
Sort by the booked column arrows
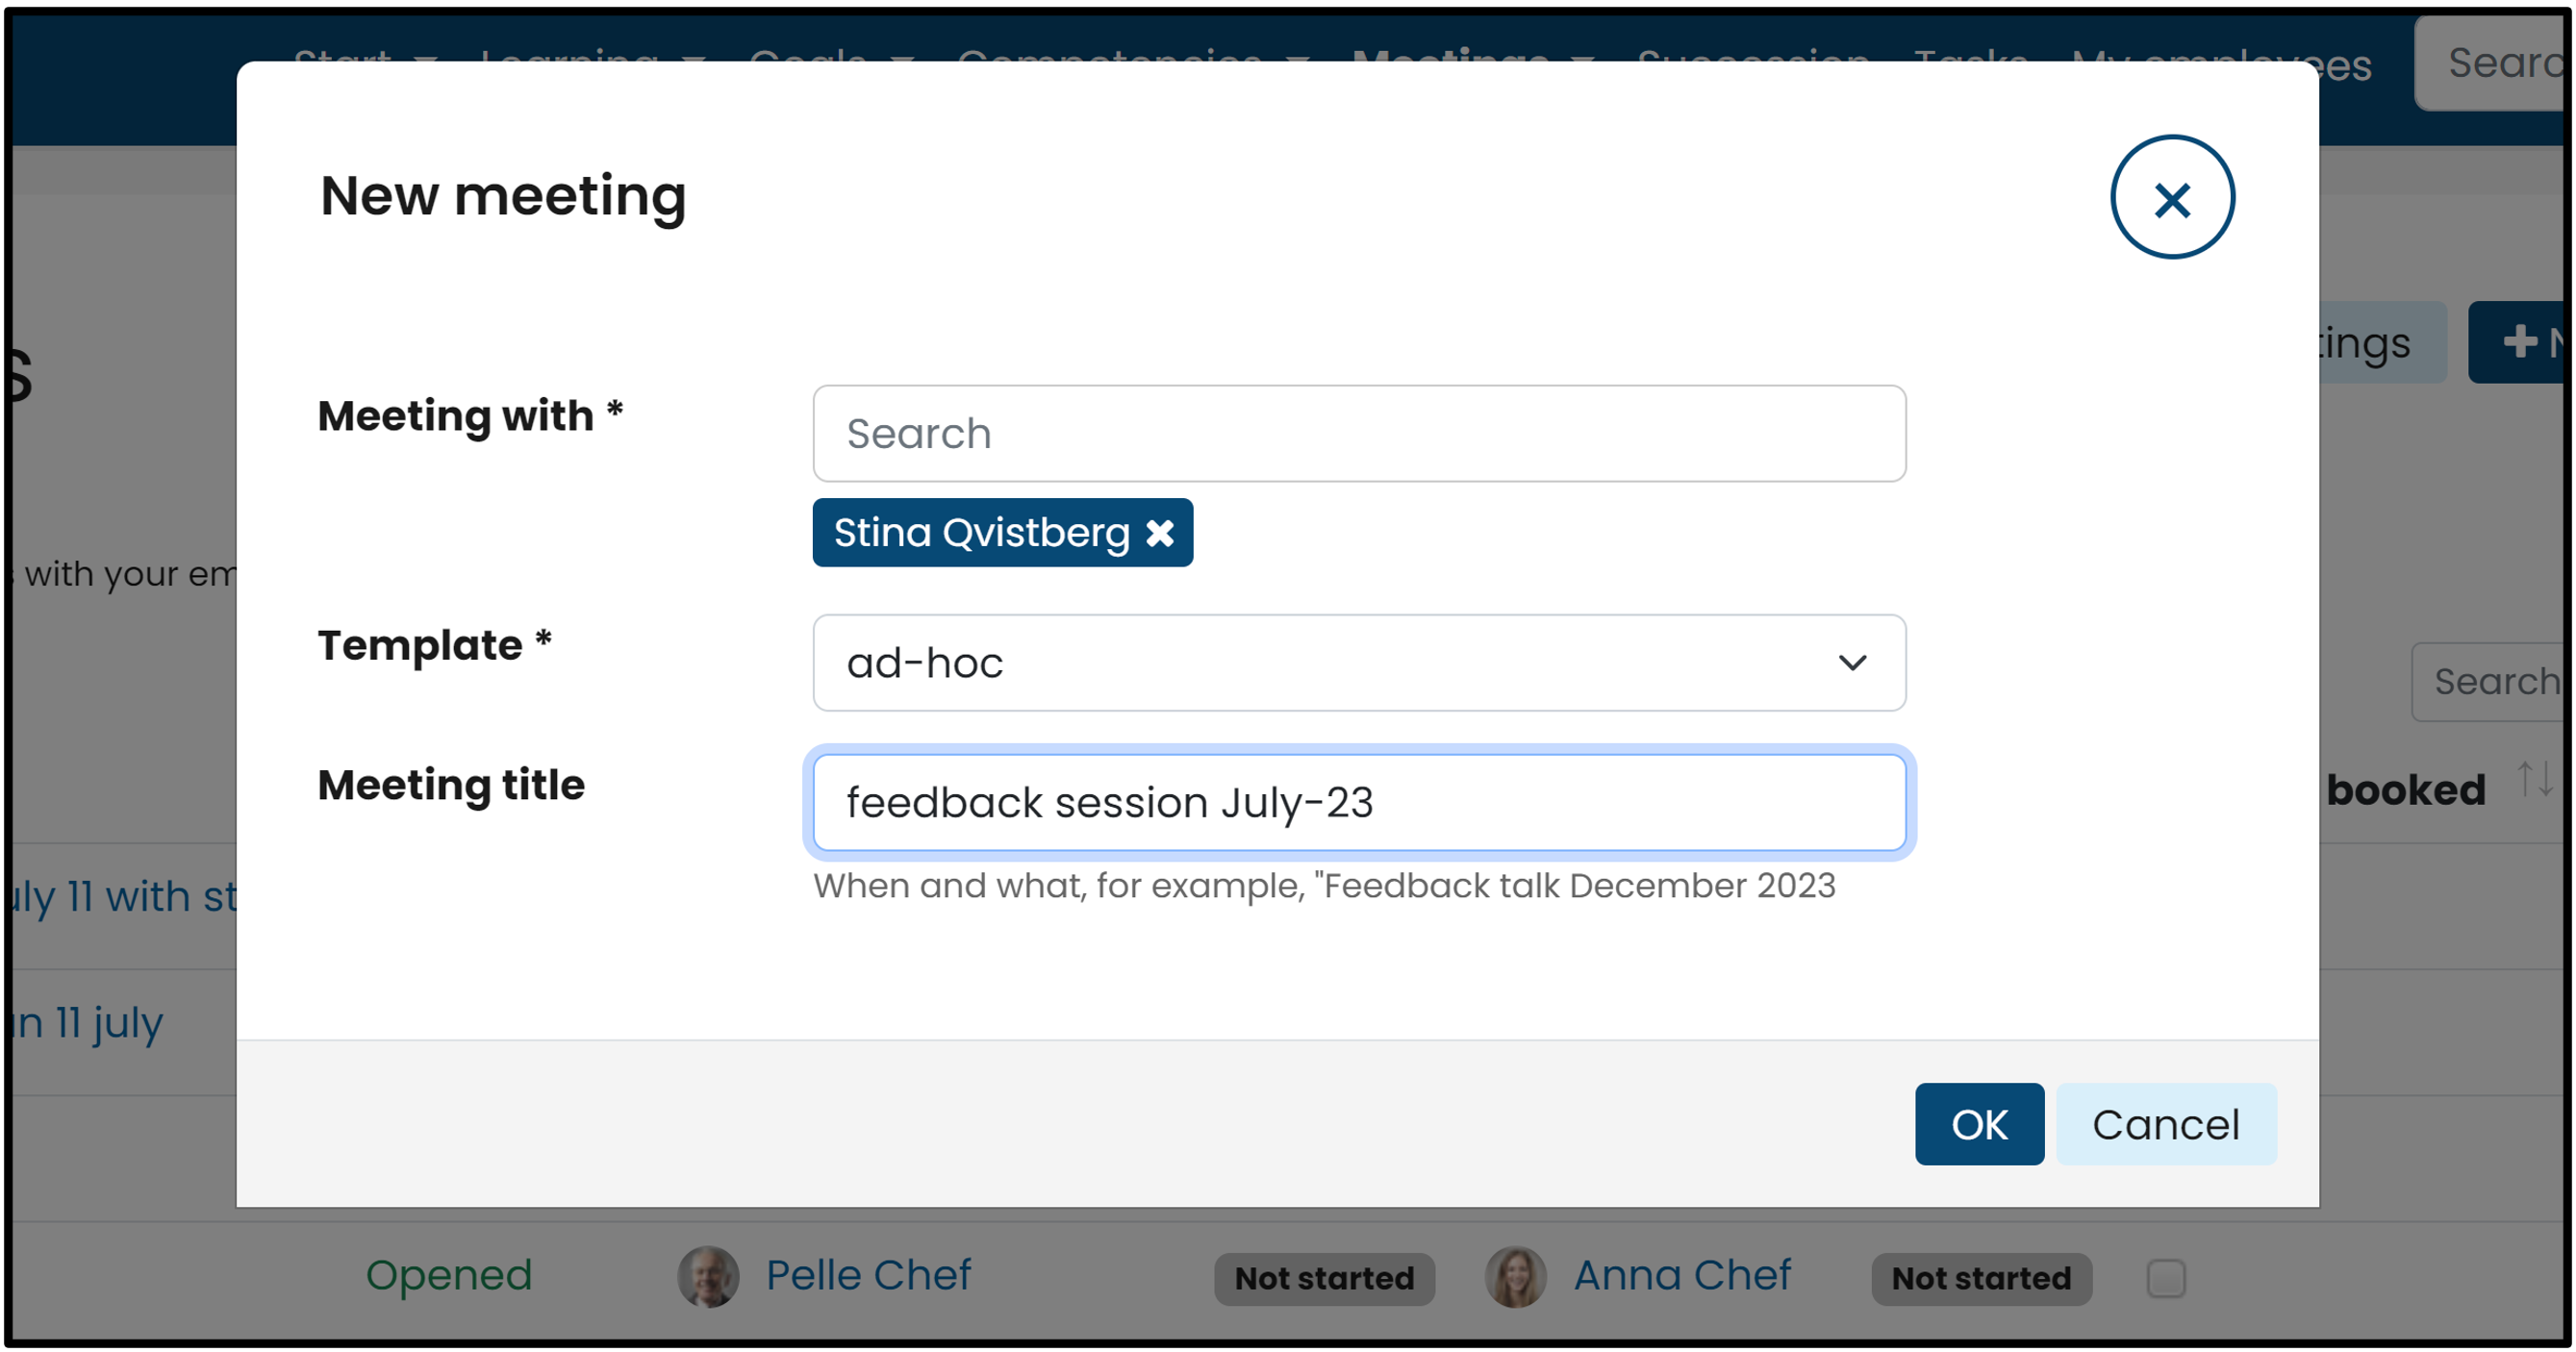(x=2534, y=779)
